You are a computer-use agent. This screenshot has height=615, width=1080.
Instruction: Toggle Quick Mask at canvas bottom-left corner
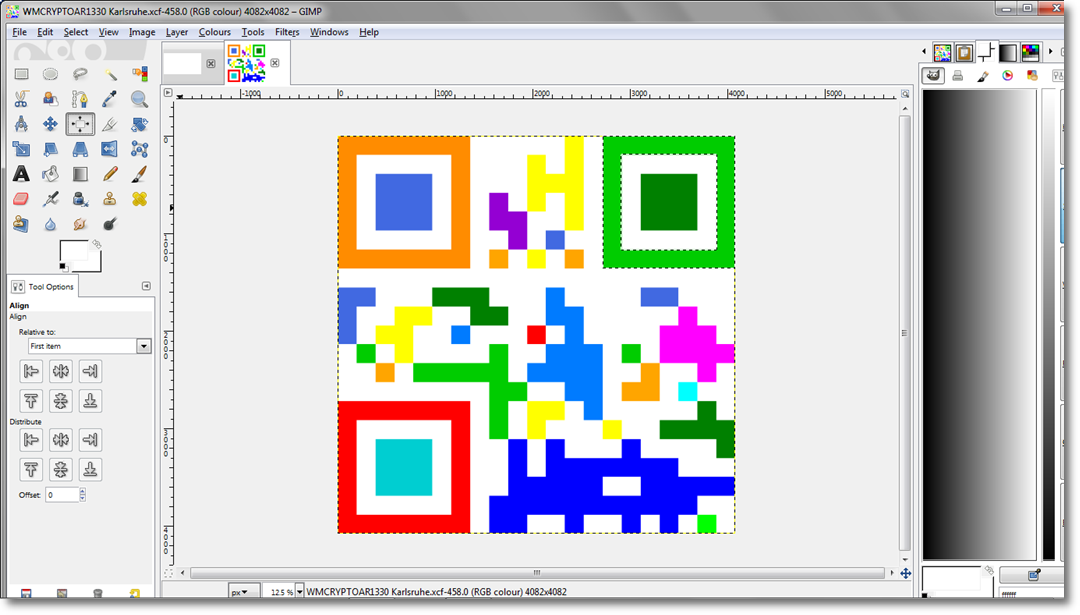(168, 573)
